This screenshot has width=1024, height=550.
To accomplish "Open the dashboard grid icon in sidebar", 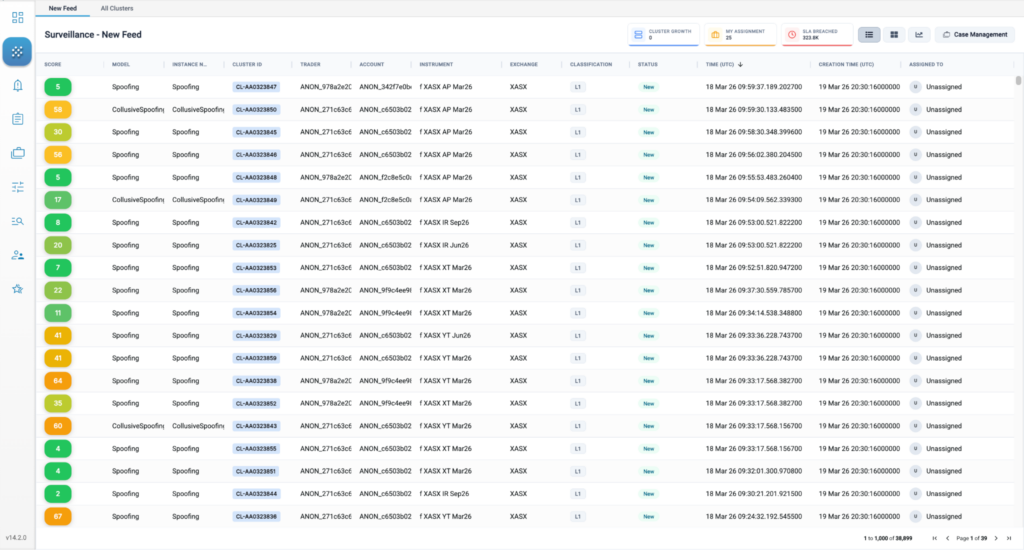I will click(18, 17).
